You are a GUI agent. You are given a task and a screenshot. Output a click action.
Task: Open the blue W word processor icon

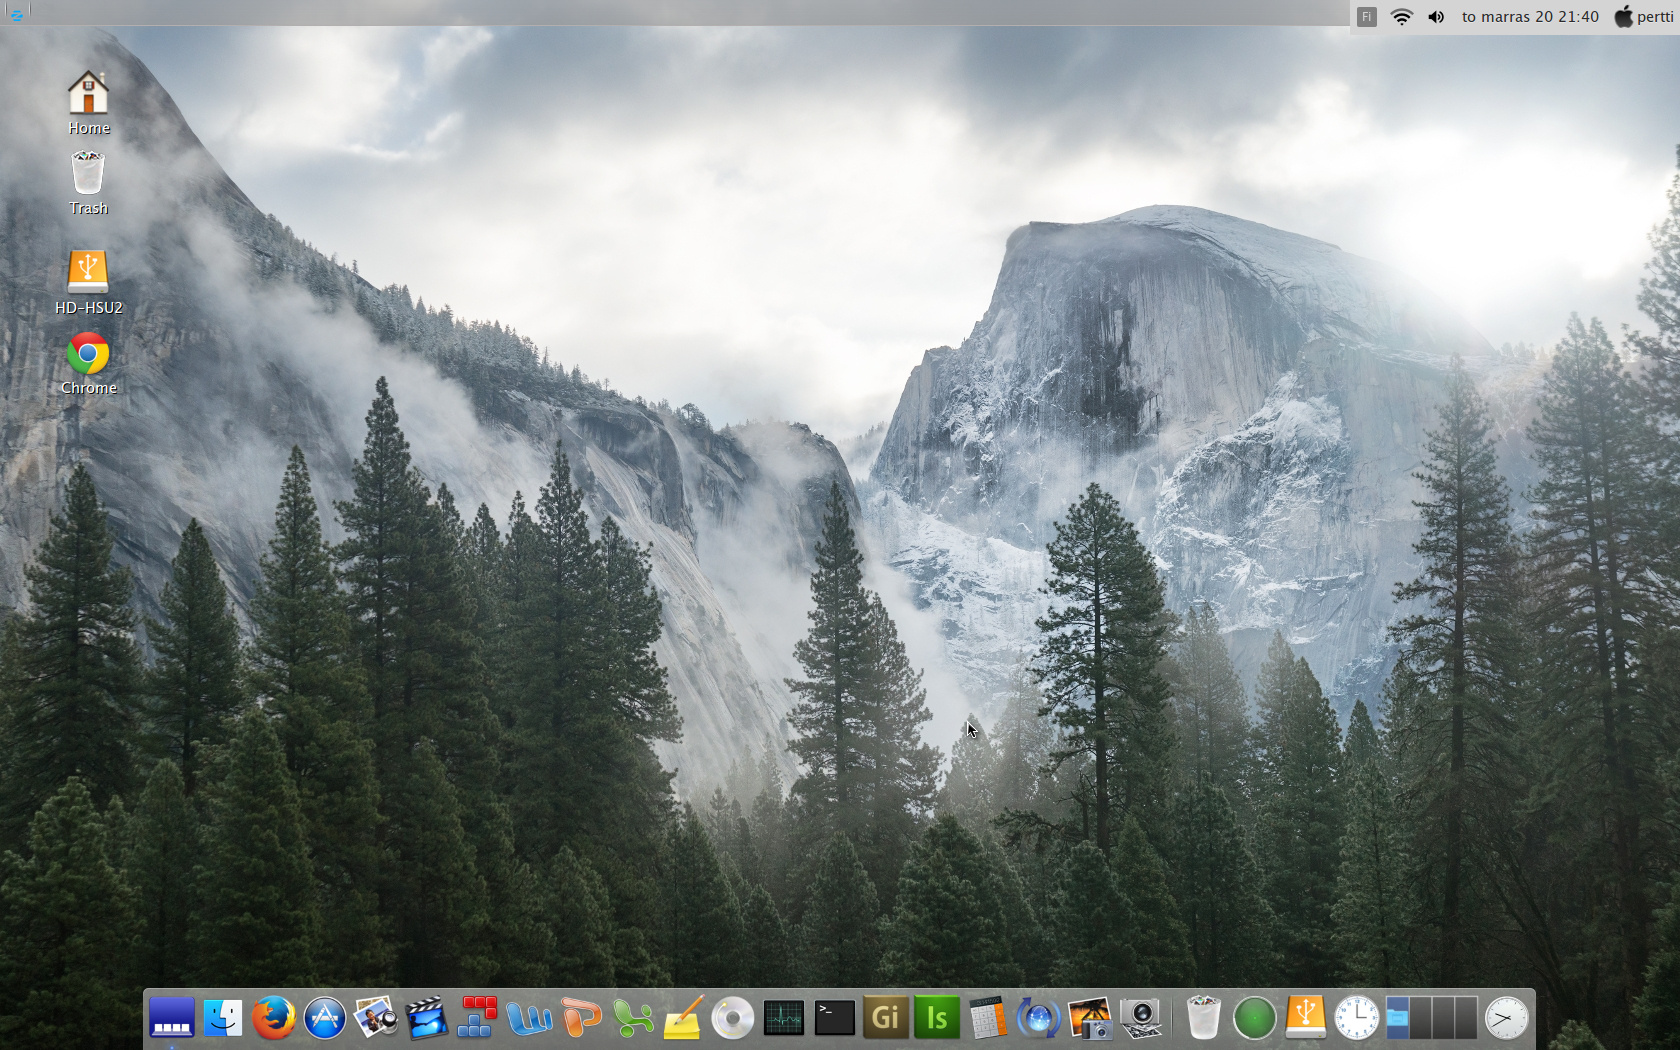coord(529,1018)
